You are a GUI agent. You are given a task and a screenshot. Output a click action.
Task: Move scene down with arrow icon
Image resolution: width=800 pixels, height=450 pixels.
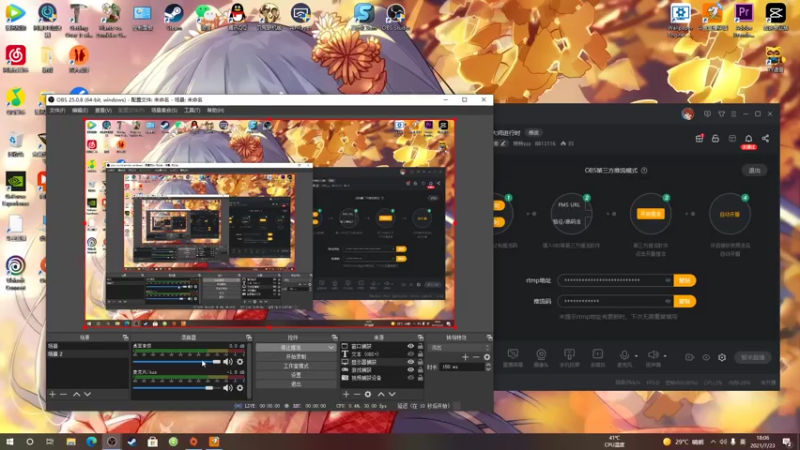(87, 394)
